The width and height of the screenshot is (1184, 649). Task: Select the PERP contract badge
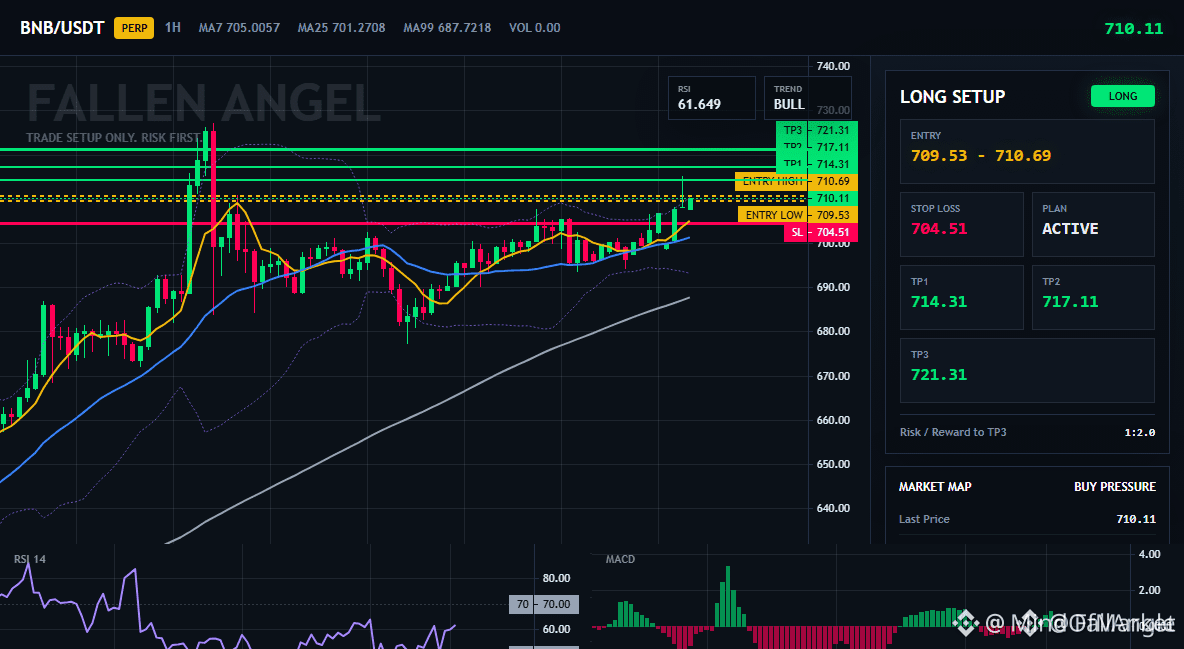pos(134,28)
